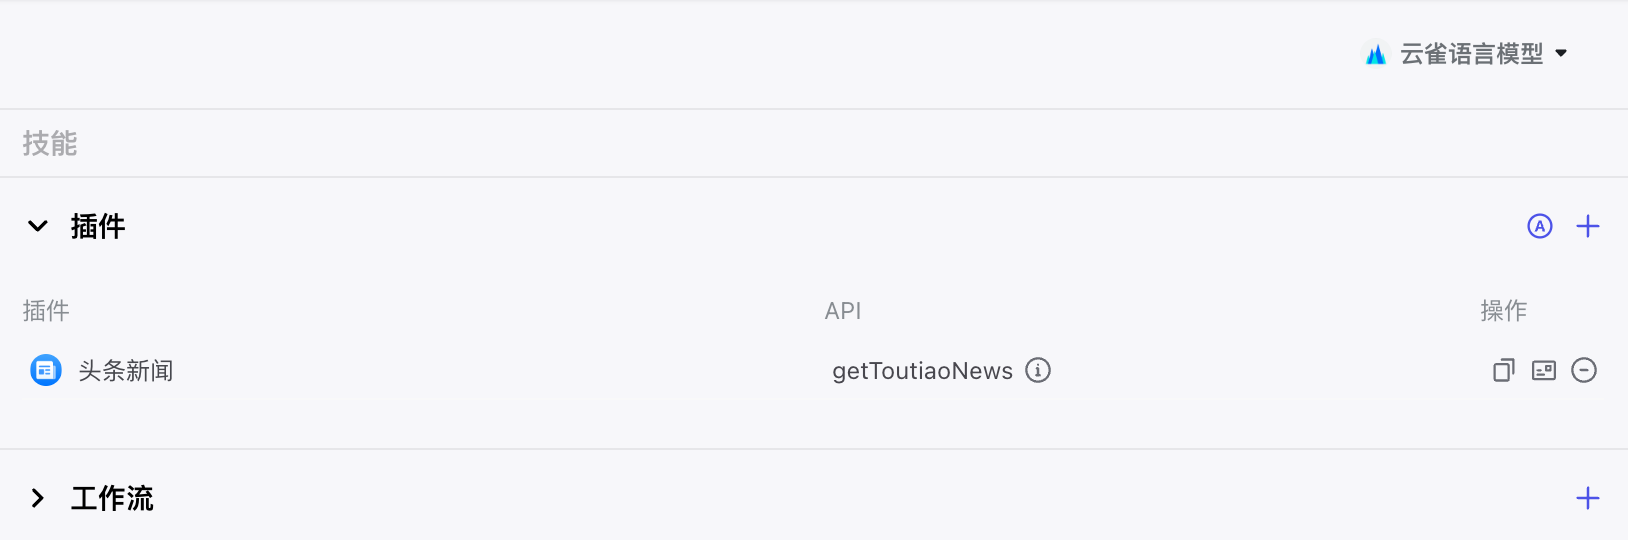Select the 头条新闻 plugin name
The width and height of the screenshot is (1628, 540).
(x=126, y=371)
